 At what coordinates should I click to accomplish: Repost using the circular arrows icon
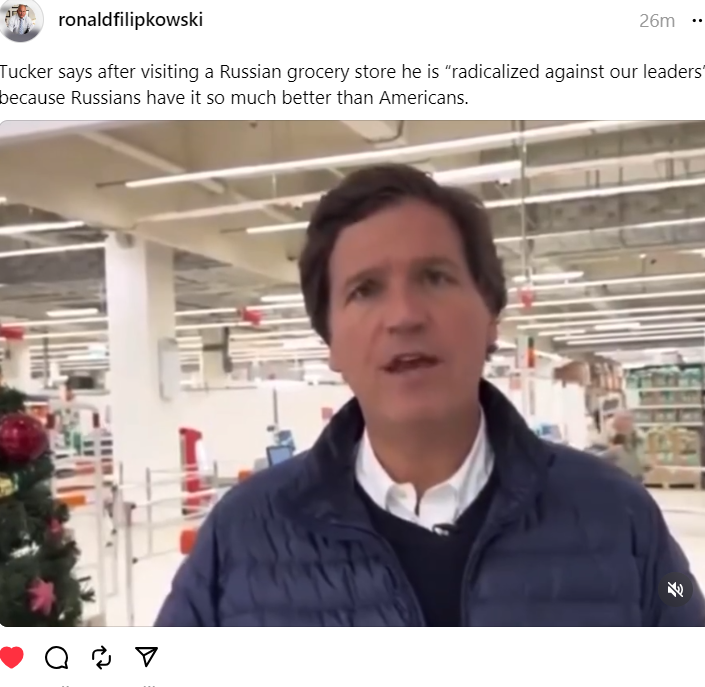[x=101, y=657]
